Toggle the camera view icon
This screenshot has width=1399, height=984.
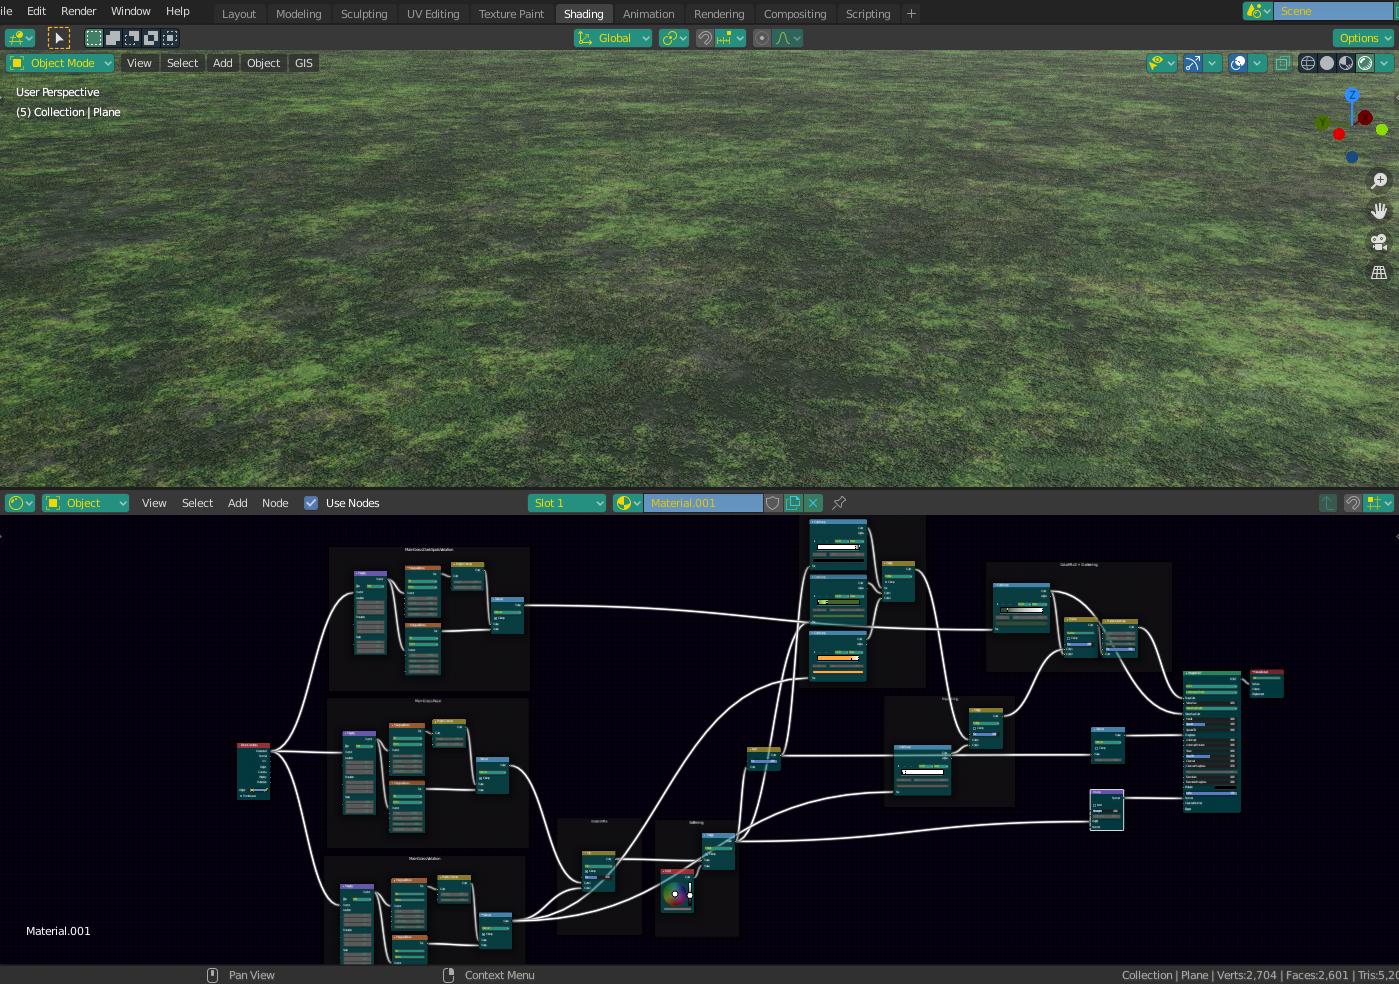[x=1379, y=242]
